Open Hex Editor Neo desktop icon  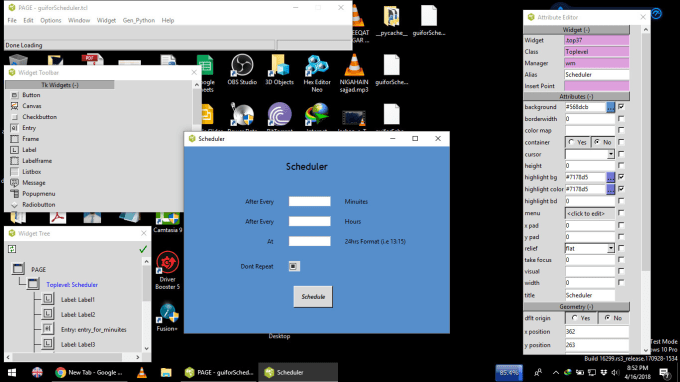click(317, 73)
